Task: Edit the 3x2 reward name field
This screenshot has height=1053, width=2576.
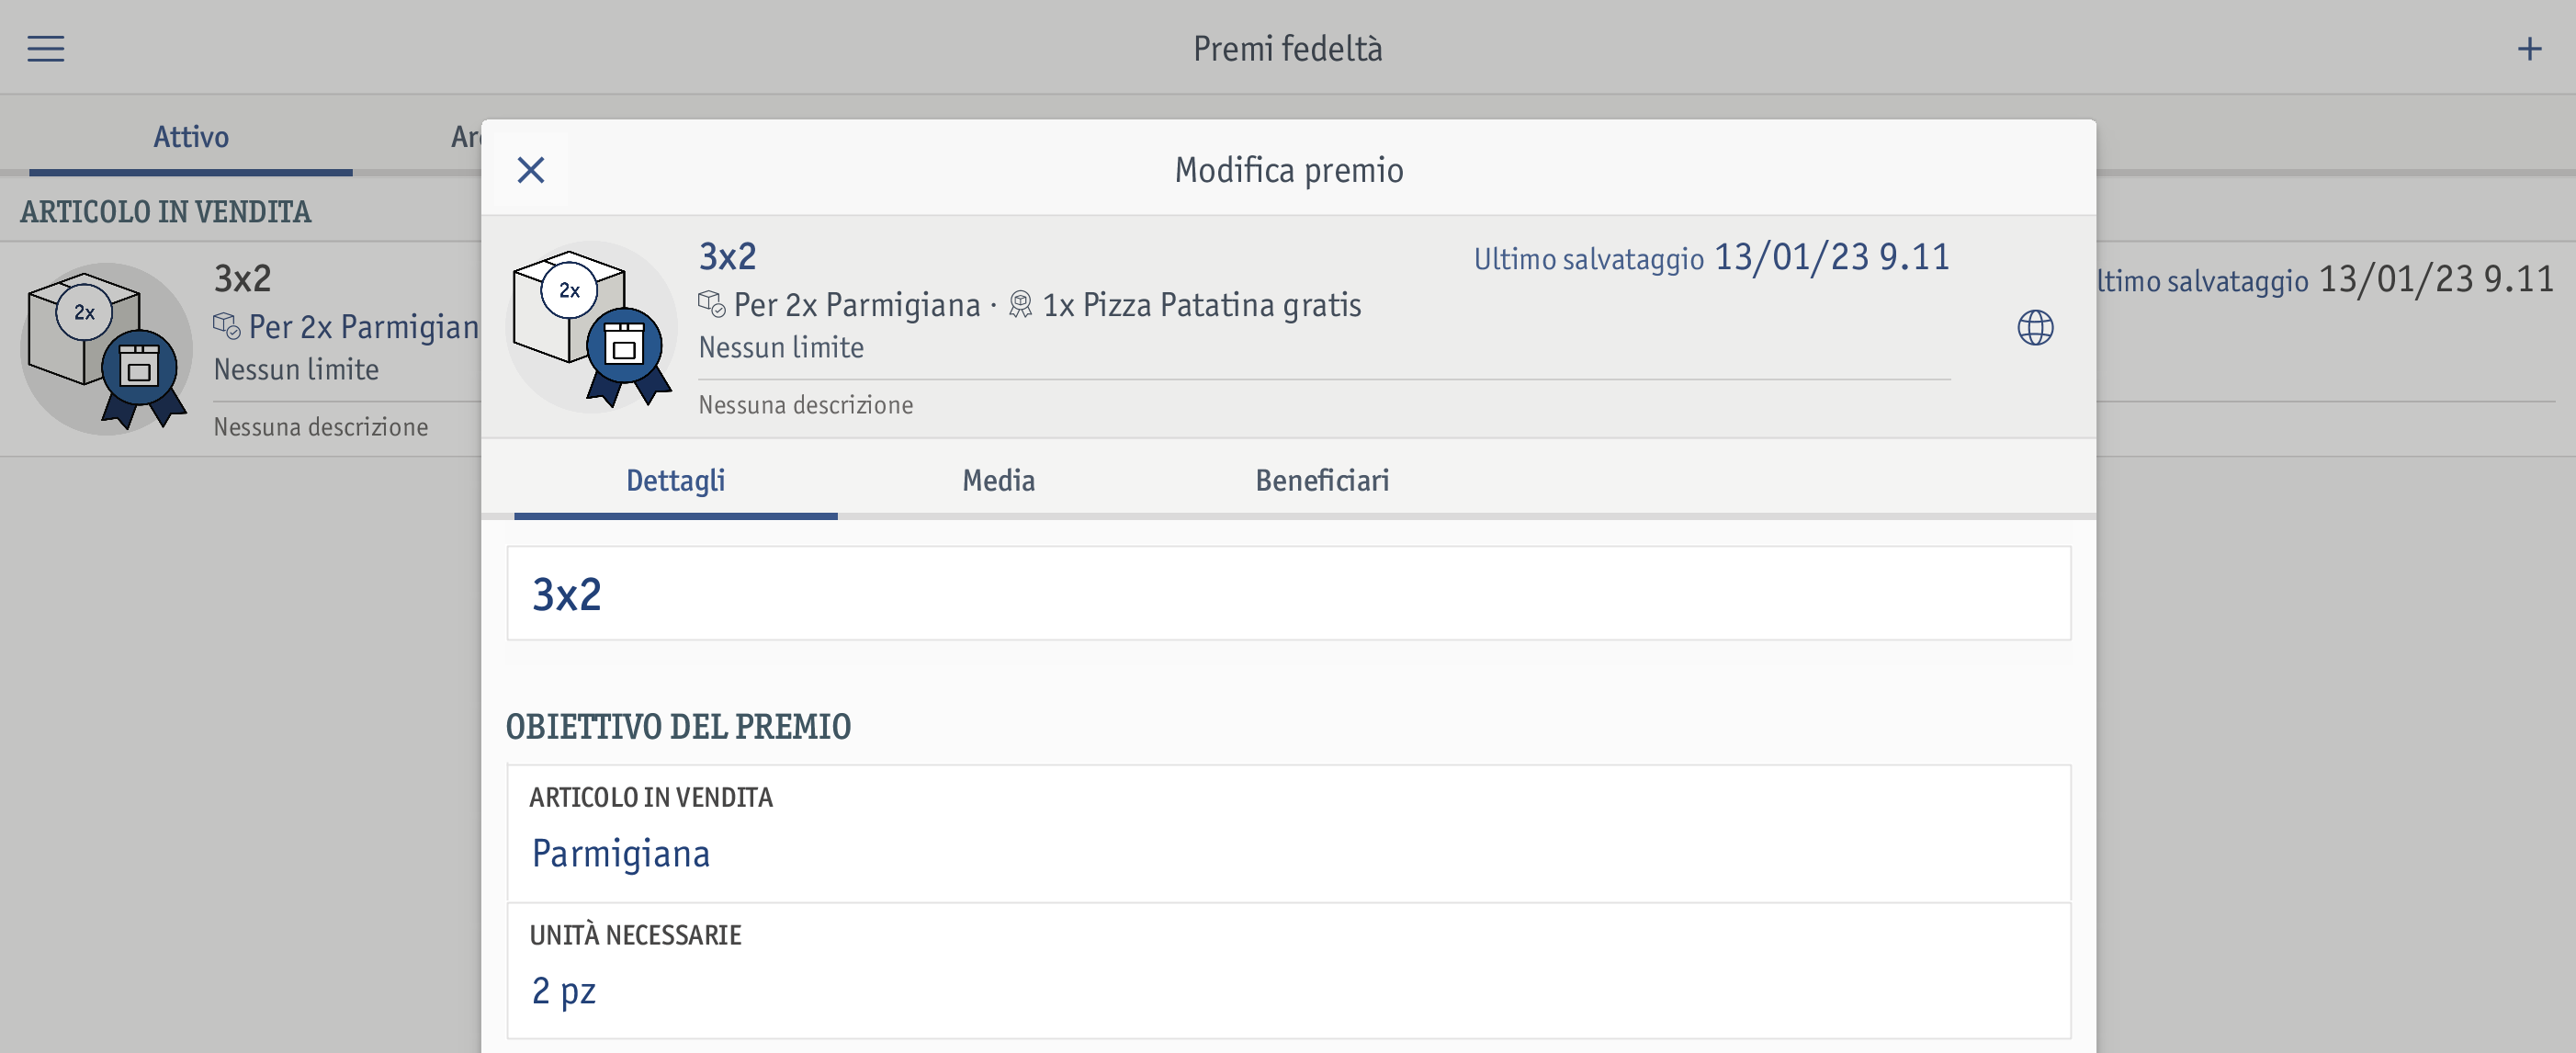Action: coord(1287,593)
